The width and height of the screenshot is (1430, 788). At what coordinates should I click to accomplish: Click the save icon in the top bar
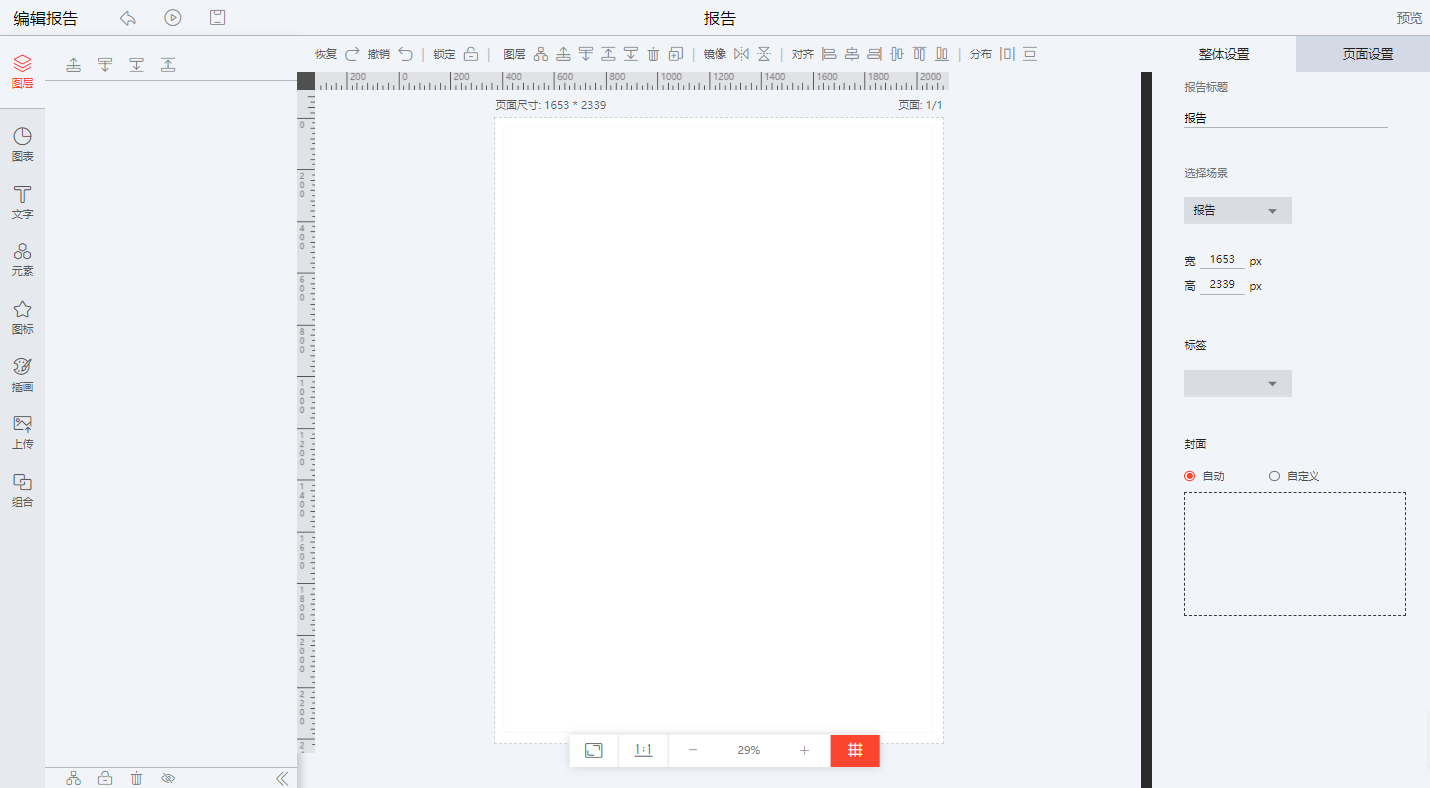217,18
